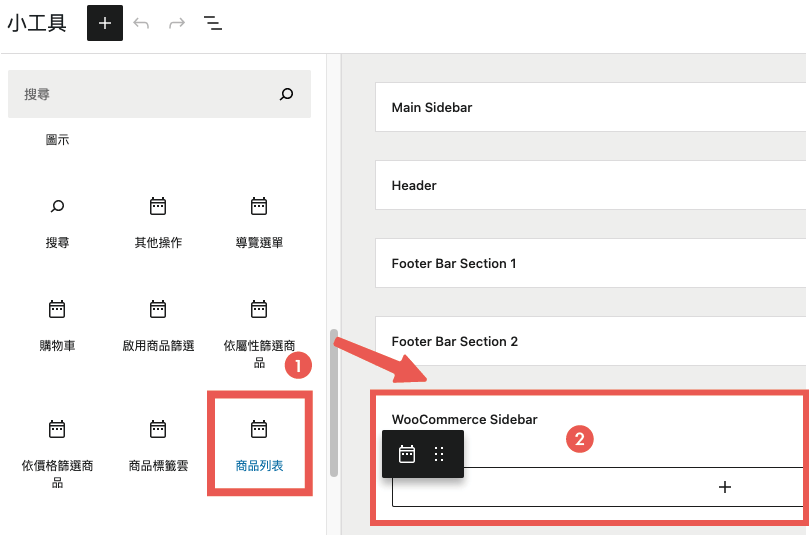
Task: Focus the 搜尋 block search field
Action: click(x=159, y=94)
